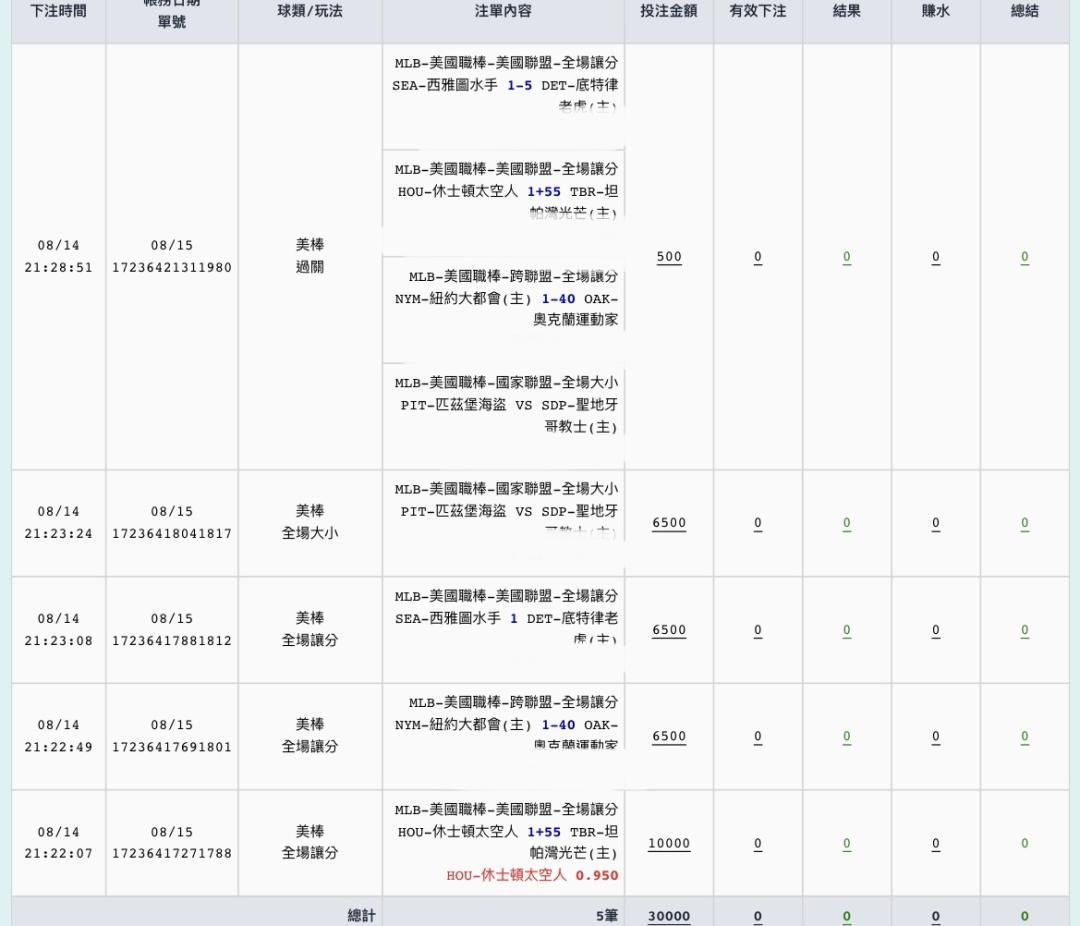Click the 5筆 count in the total row

point(607,916)
